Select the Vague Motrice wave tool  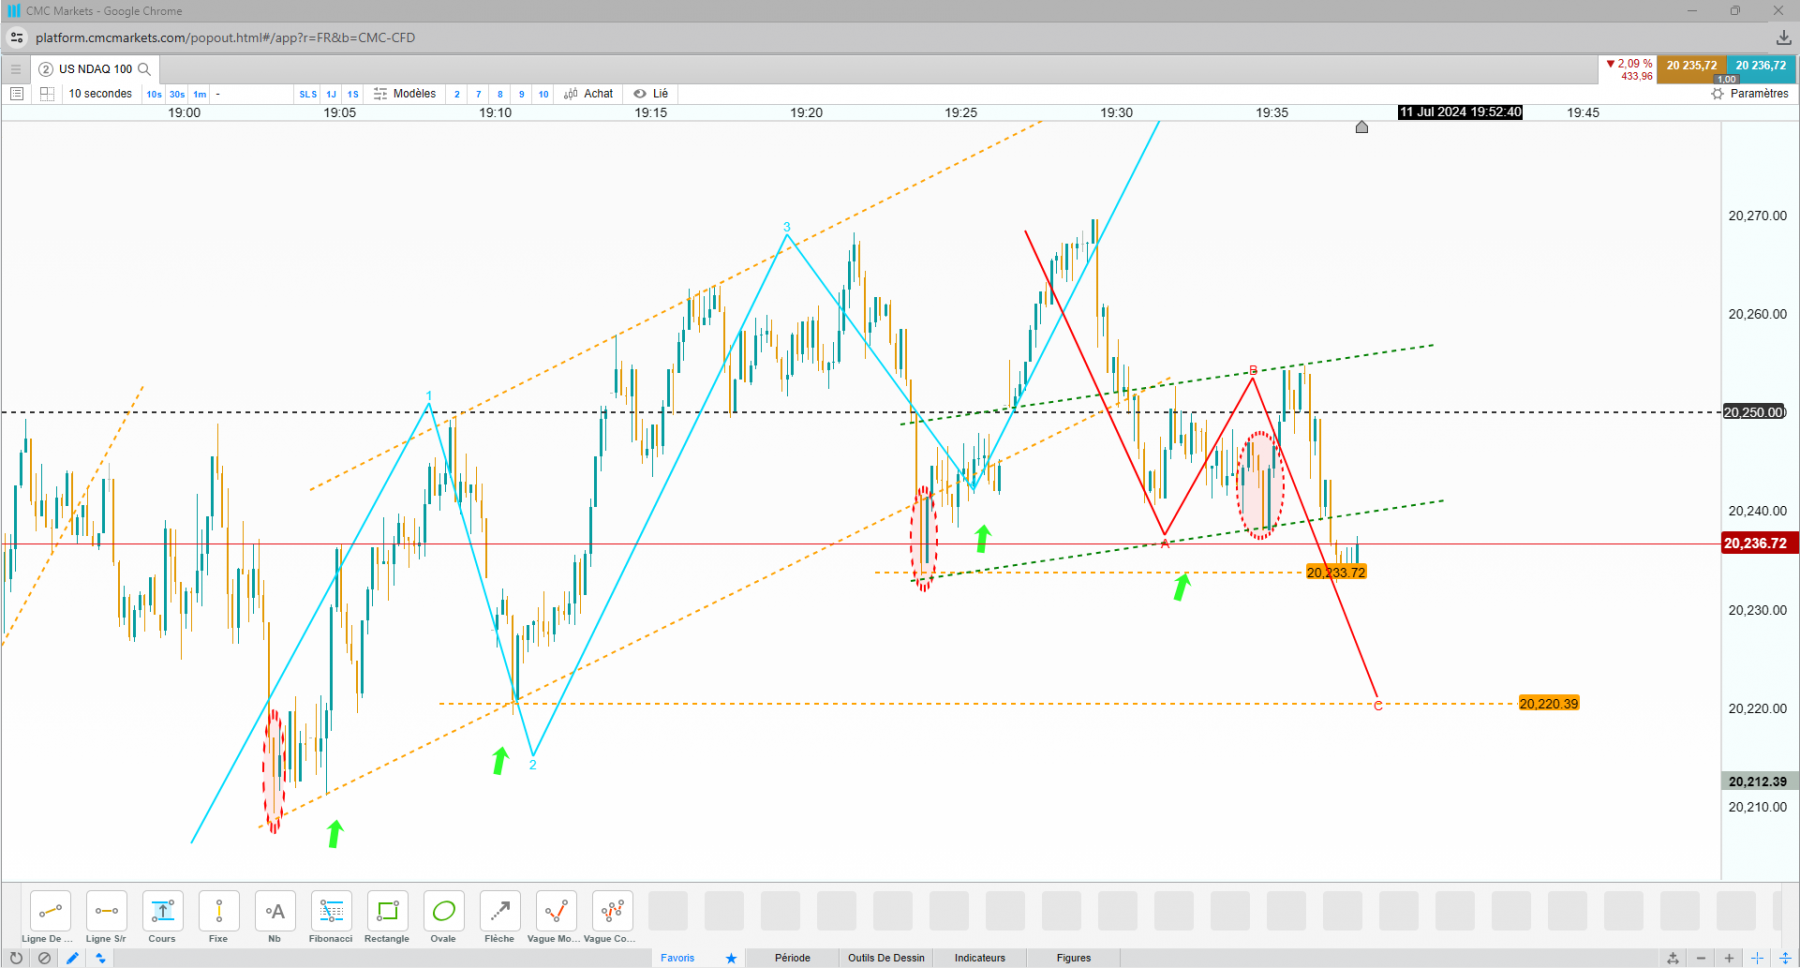click(x=555, y=911)
